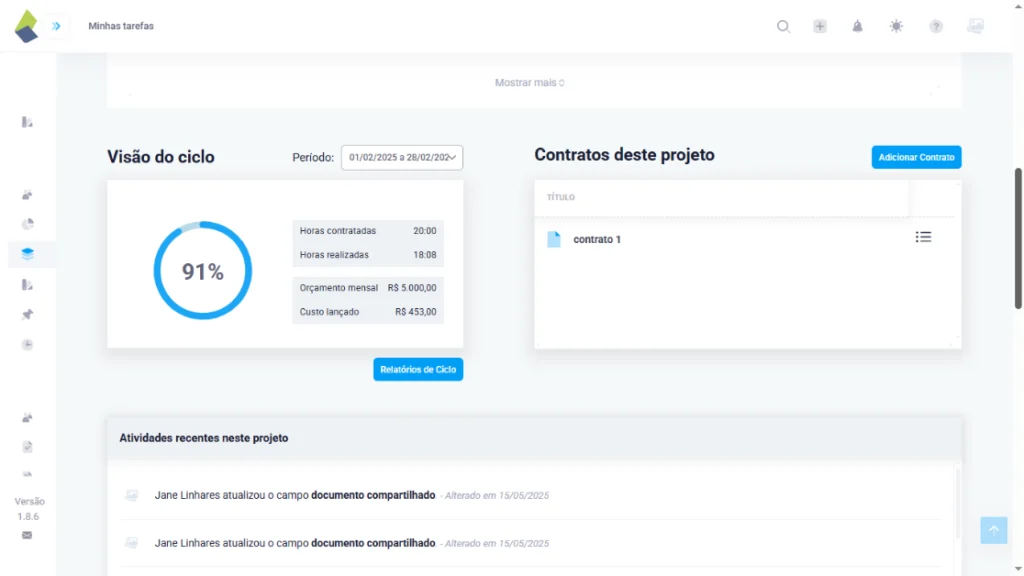Open the clock icon in sidebar
The width and height of the screenshot is (1024, 576).
coord(28,344)
